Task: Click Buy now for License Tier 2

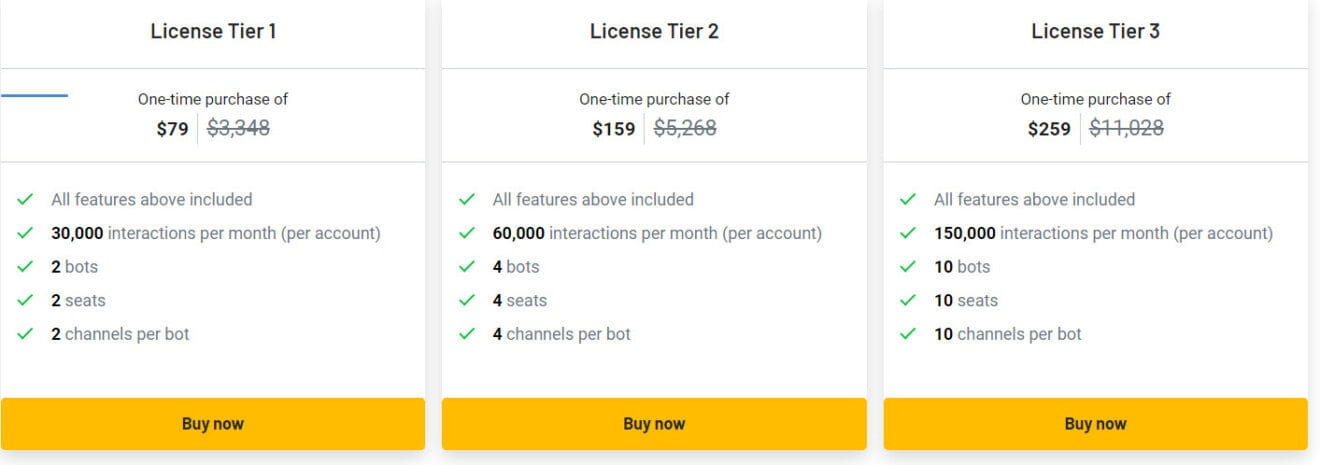Action: (654, 424)
